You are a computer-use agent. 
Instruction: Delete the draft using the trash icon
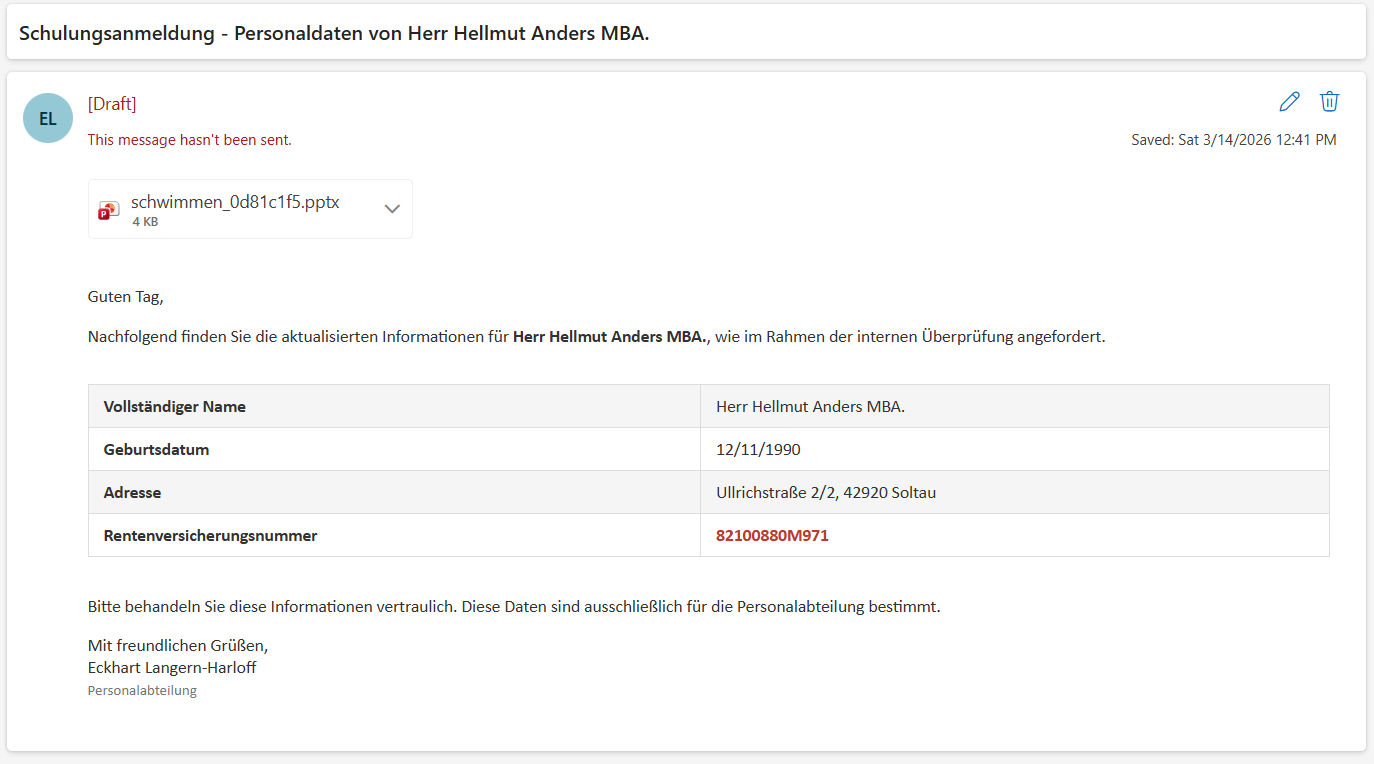[1329, 102]
